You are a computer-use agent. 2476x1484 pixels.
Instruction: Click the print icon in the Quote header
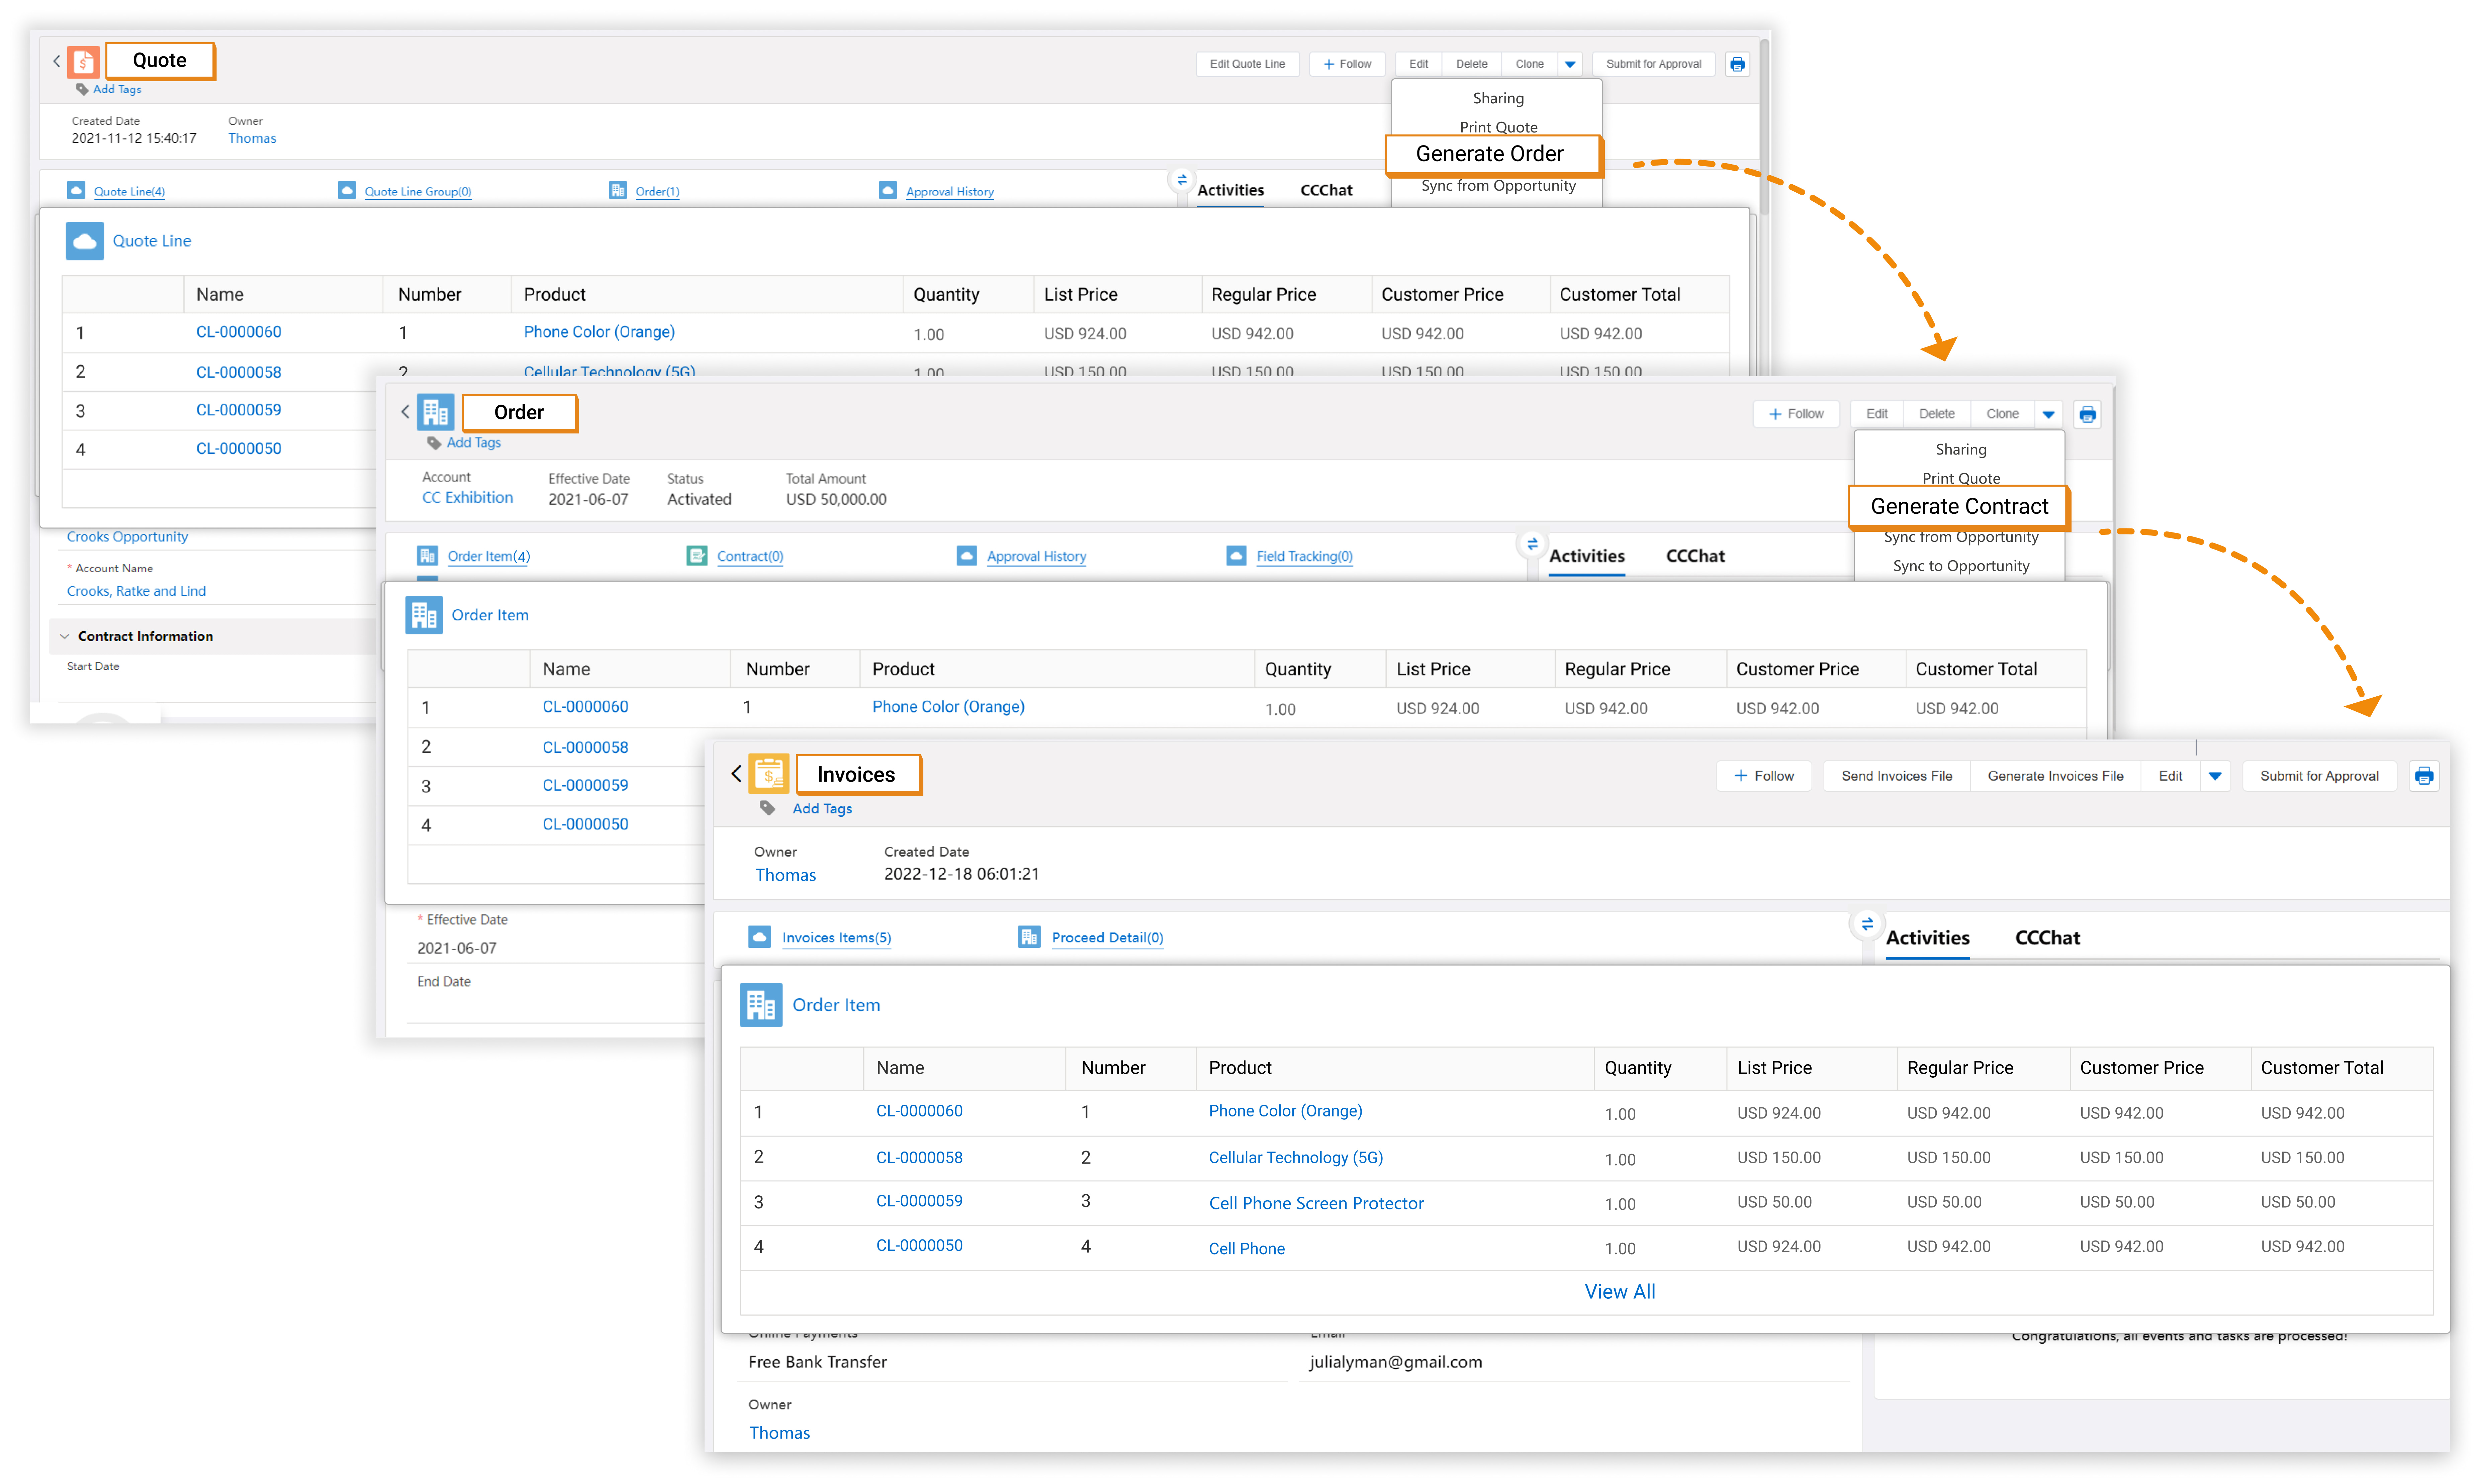1737,64
